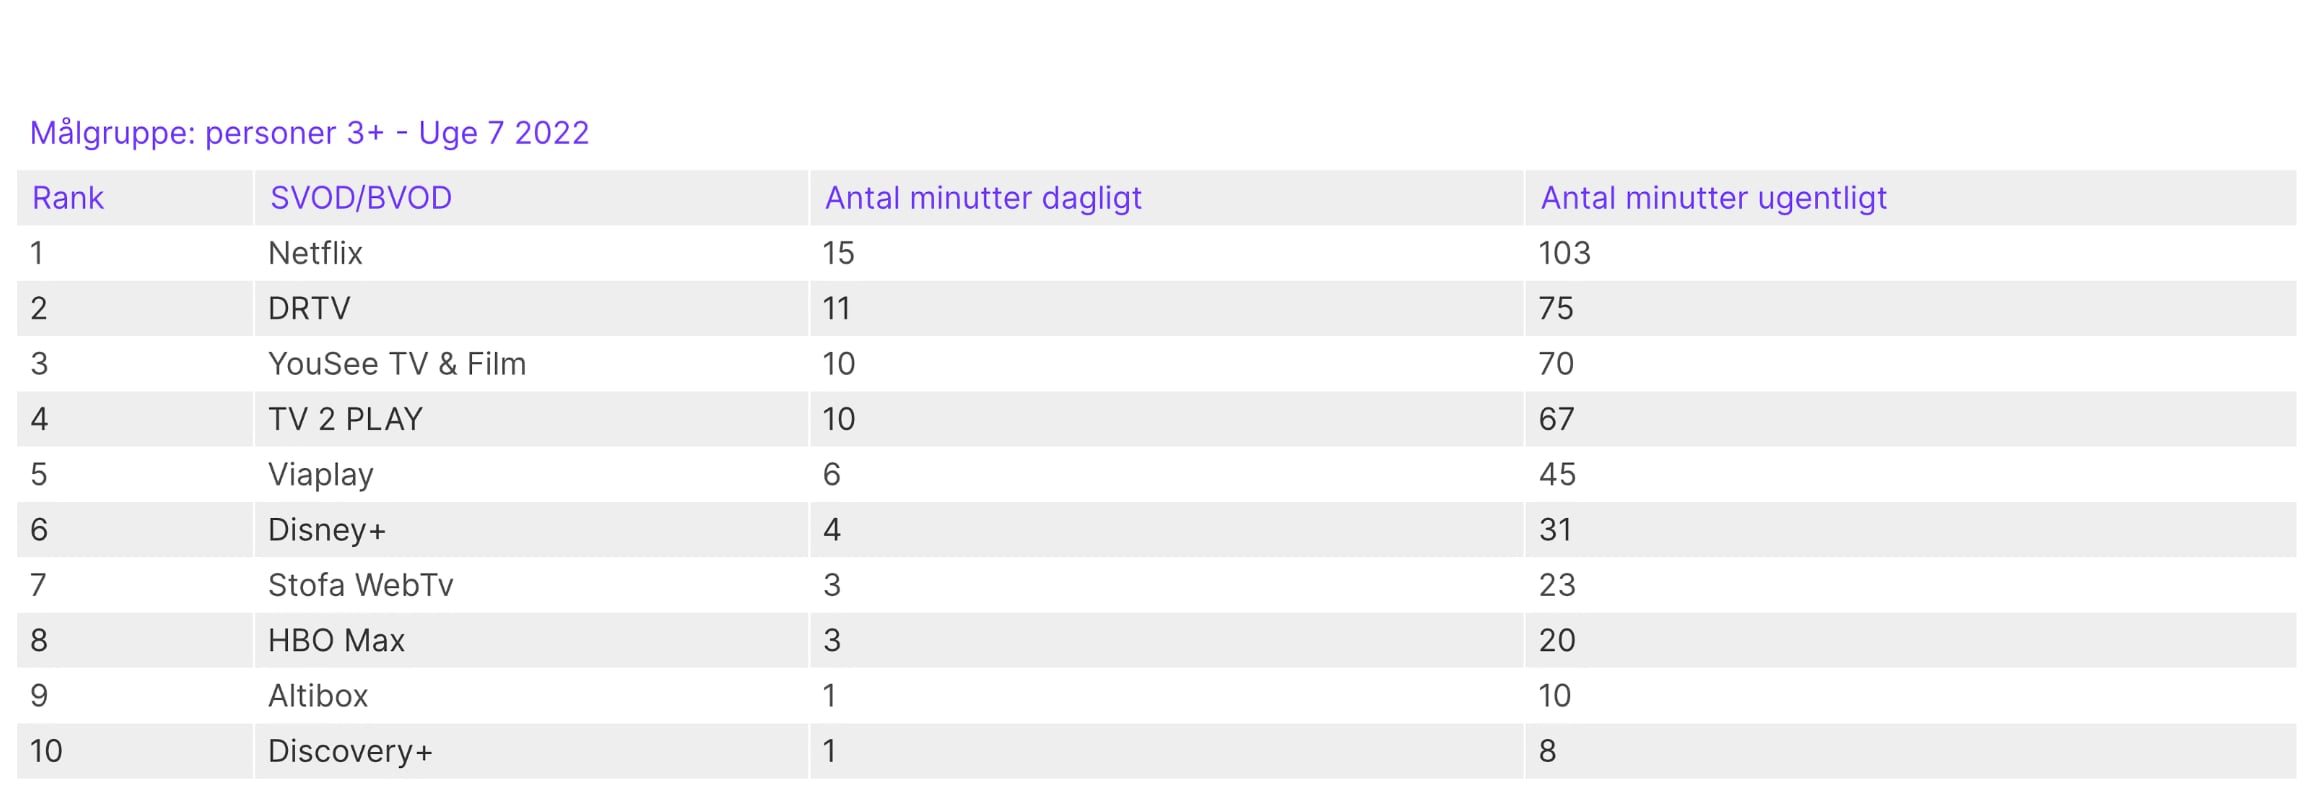The image size is (2311, 804).
Task: Click Netflix daily minutes value 15
Action: [x=838, y=253]
